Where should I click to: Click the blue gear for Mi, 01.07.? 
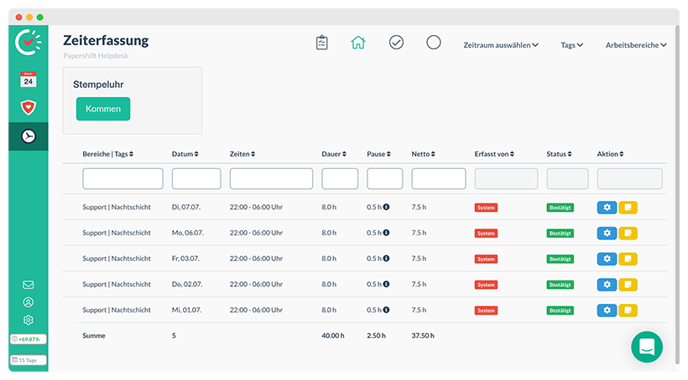pyautogui.click(x=607, y=310)
